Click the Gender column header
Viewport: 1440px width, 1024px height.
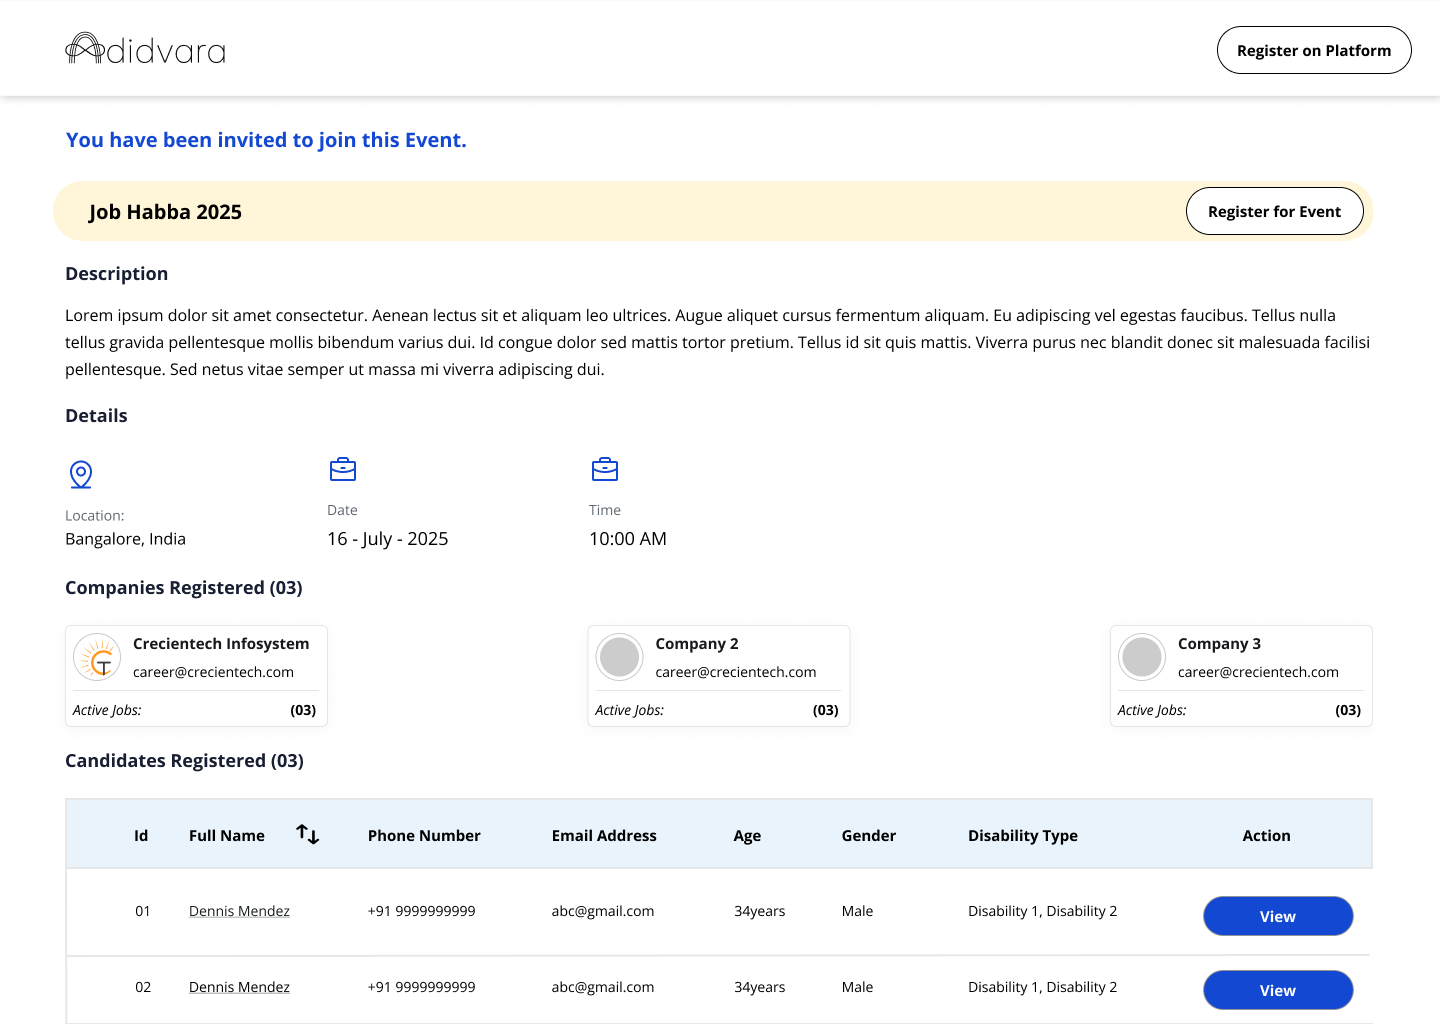tap(869, 835)
